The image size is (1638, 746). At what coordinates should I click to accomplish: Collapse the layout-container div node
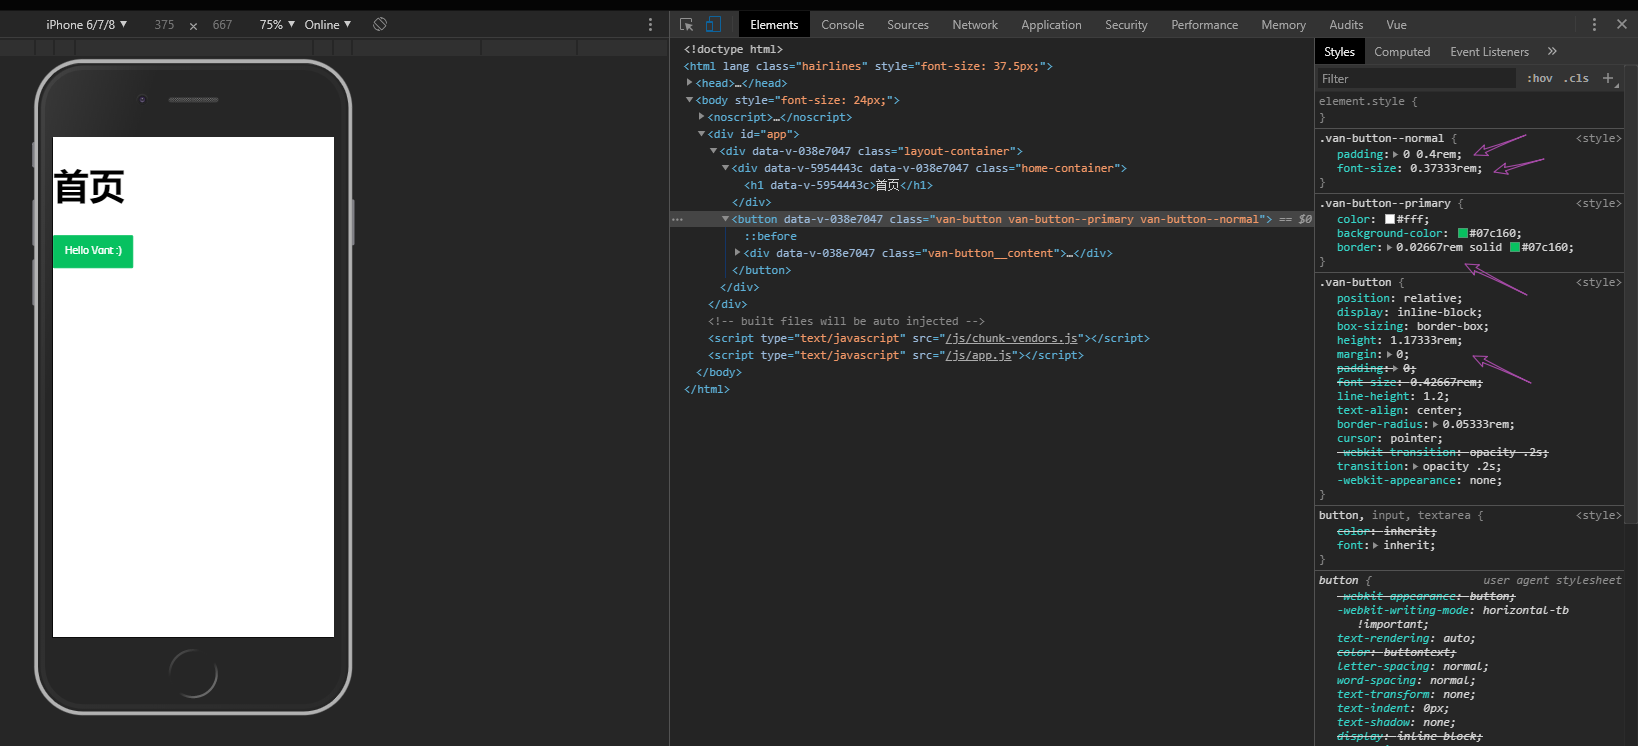click(713, 151)
